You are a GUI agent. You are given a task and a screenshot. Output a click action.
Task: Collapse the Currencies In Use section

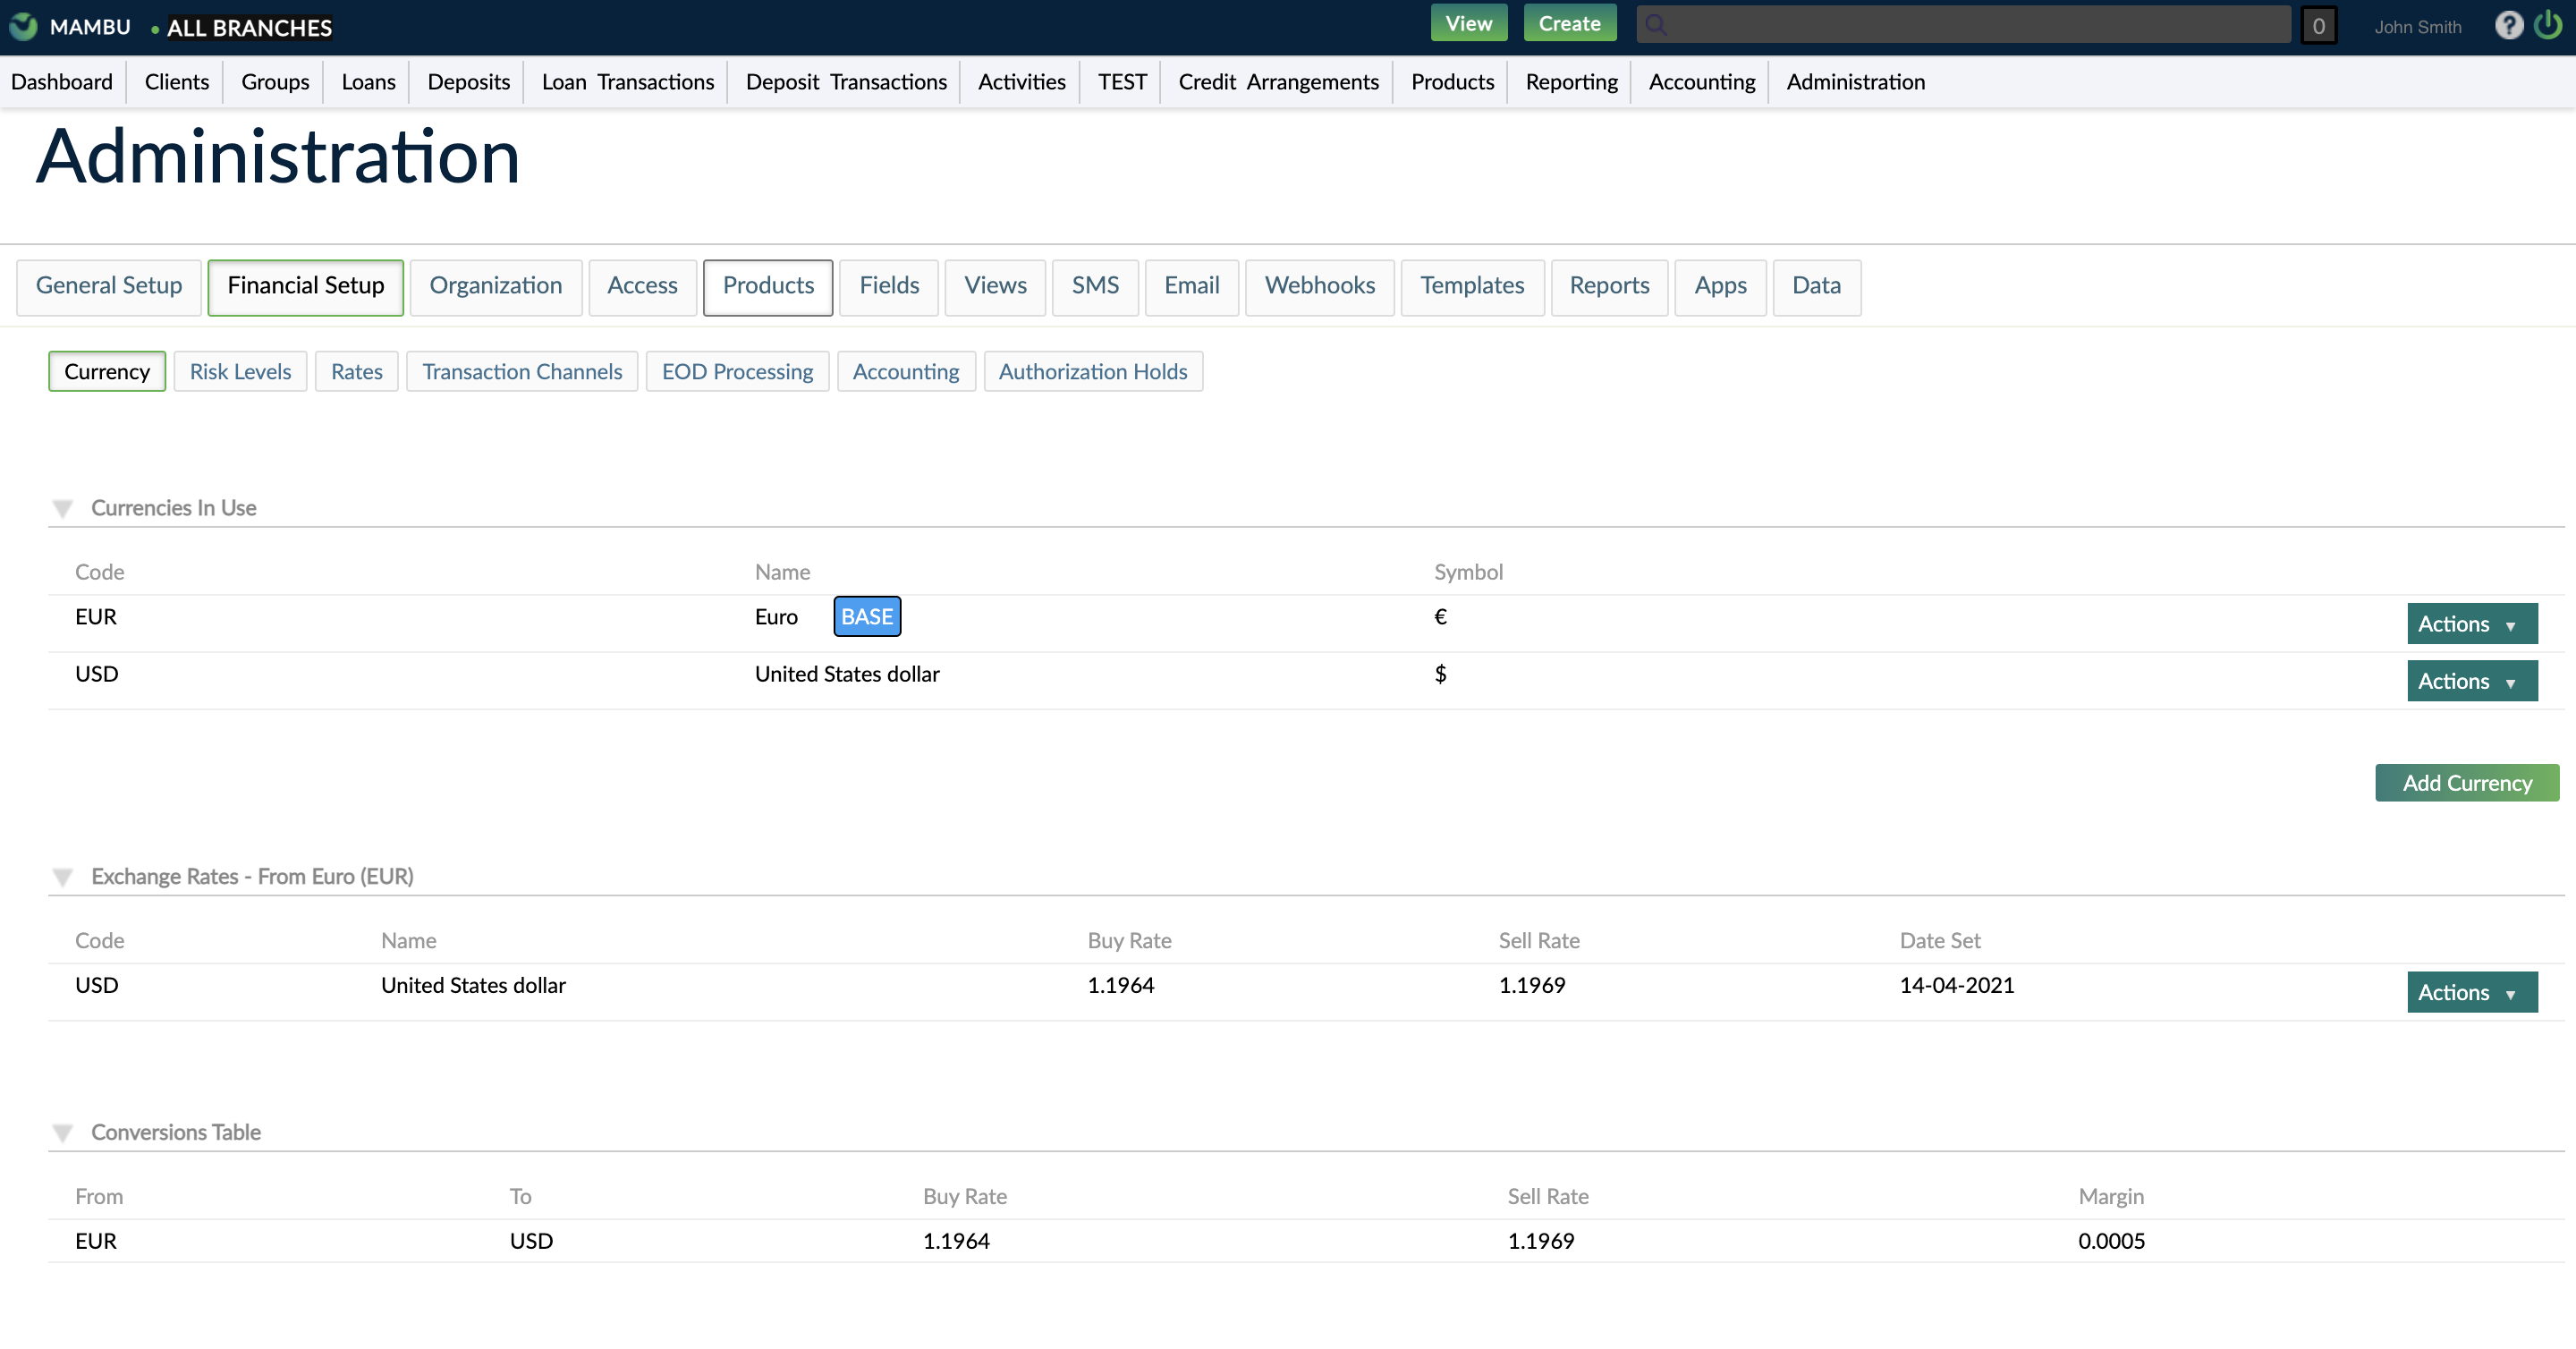coord(63,508)
